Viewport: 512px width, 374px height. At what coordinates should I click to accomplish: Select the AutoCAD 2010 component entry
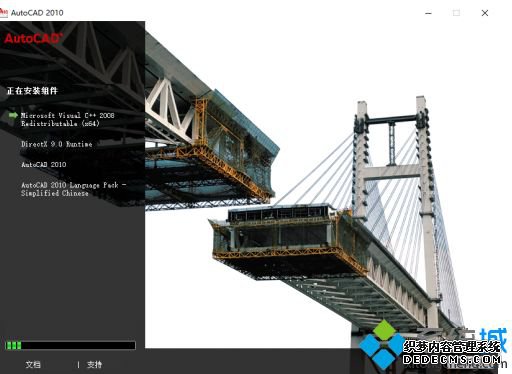pos(44,164)
